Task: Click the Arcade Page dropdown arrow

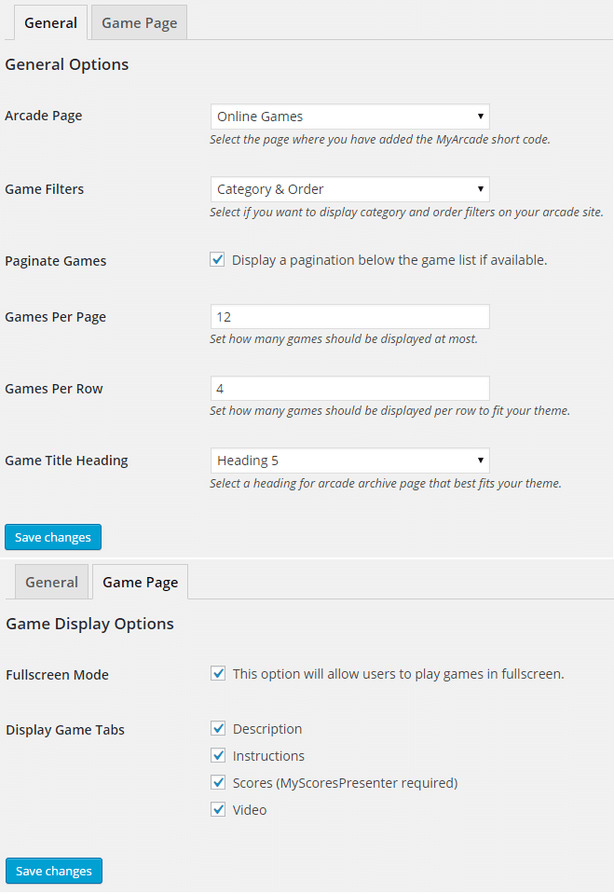Action: (x=481, y=116)
